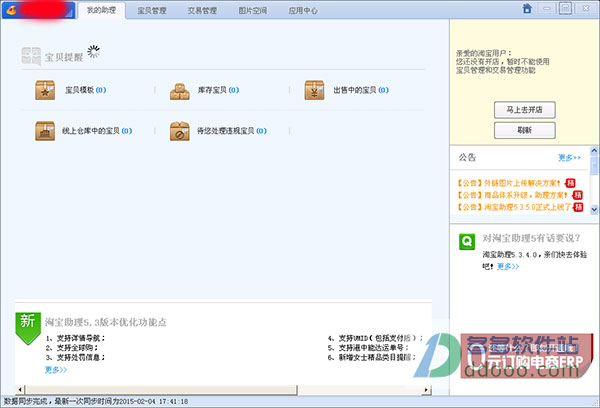Click the 待您处理违规宝贝 (0) label

[x=232, y=131]
